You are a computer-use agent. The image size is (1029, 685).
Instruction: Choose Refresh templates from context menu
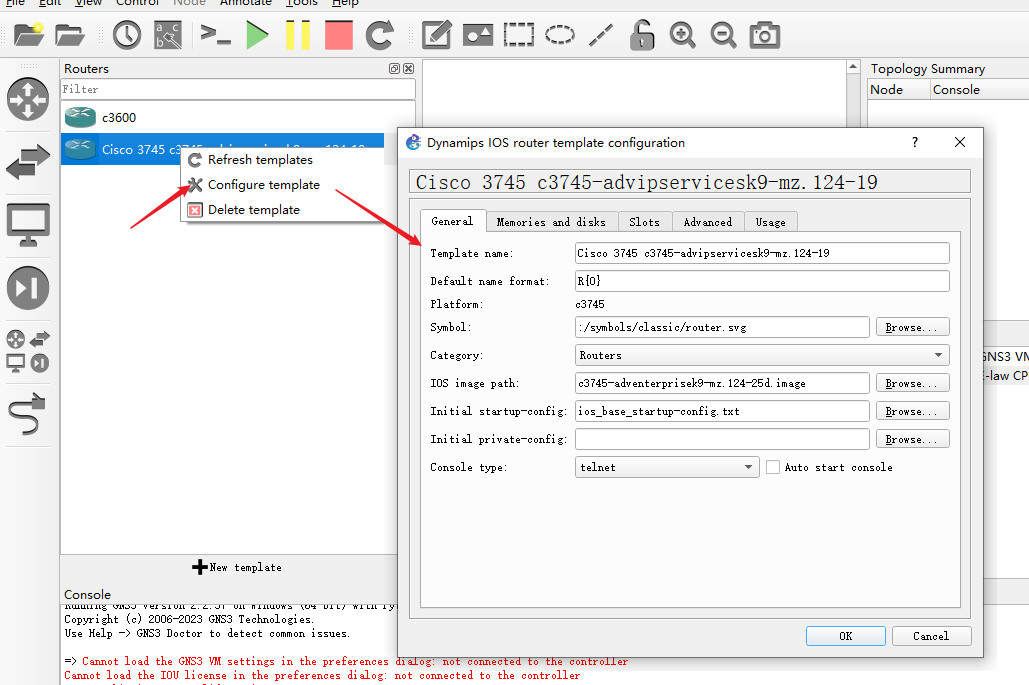point(260,159)
